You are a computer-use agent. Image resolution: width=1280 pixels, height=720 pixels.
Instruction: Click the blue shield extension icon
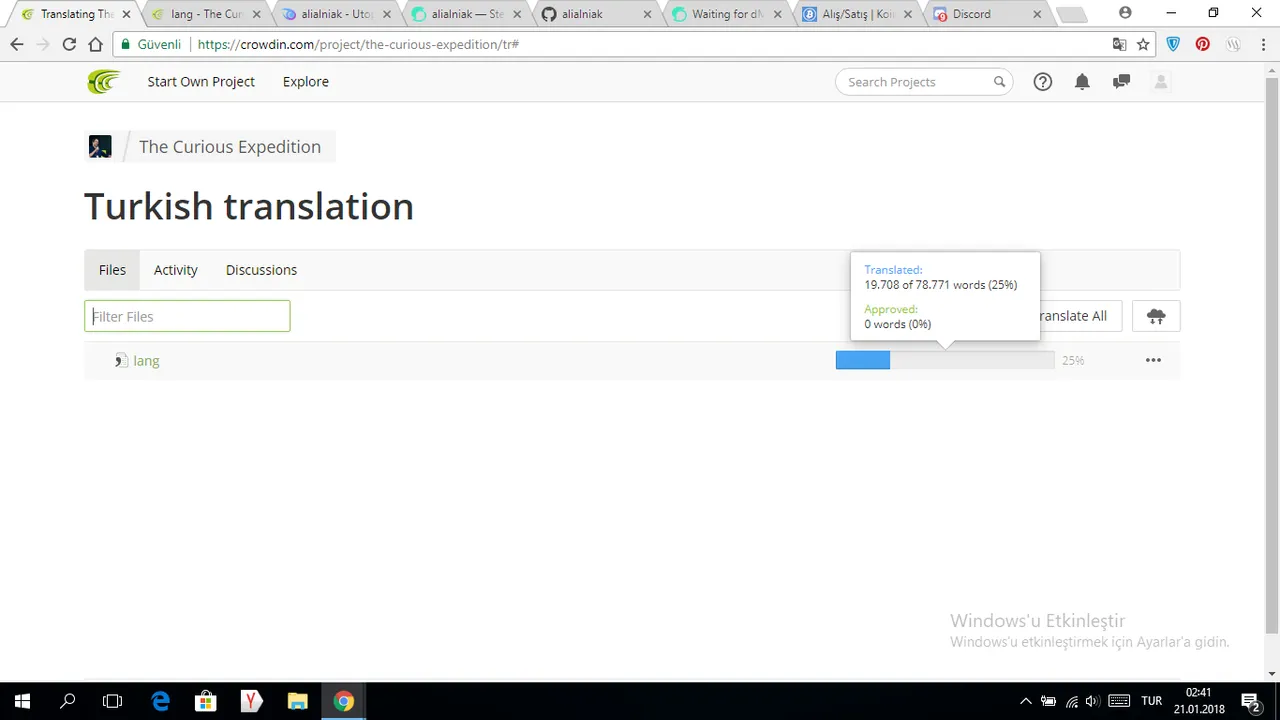[x=1174, y=44]
